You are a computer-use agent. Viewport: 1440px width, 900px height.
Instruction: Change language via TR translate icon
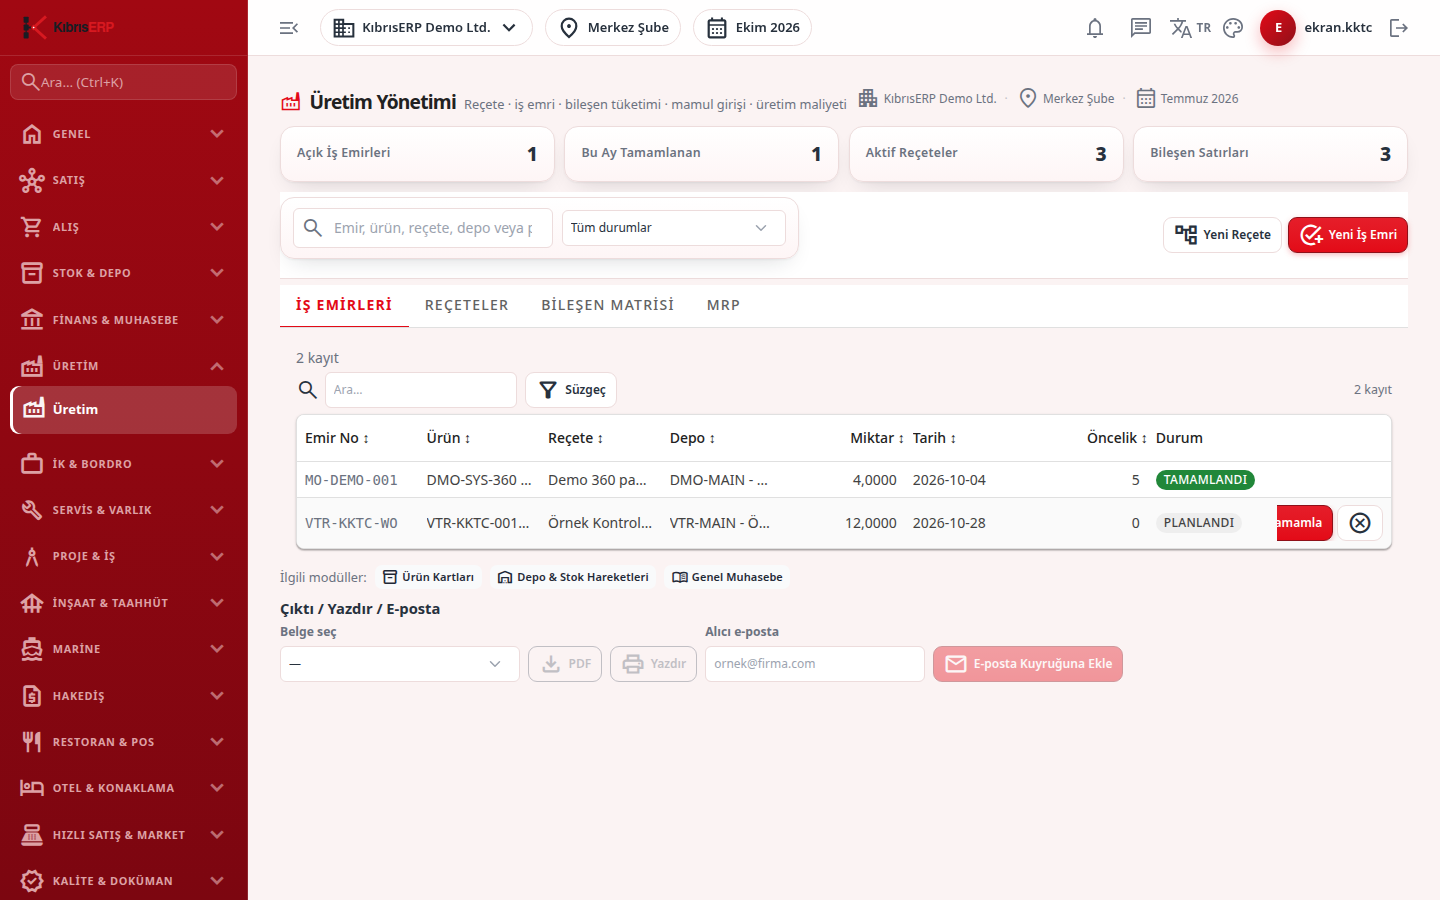tap(1190, 28)
